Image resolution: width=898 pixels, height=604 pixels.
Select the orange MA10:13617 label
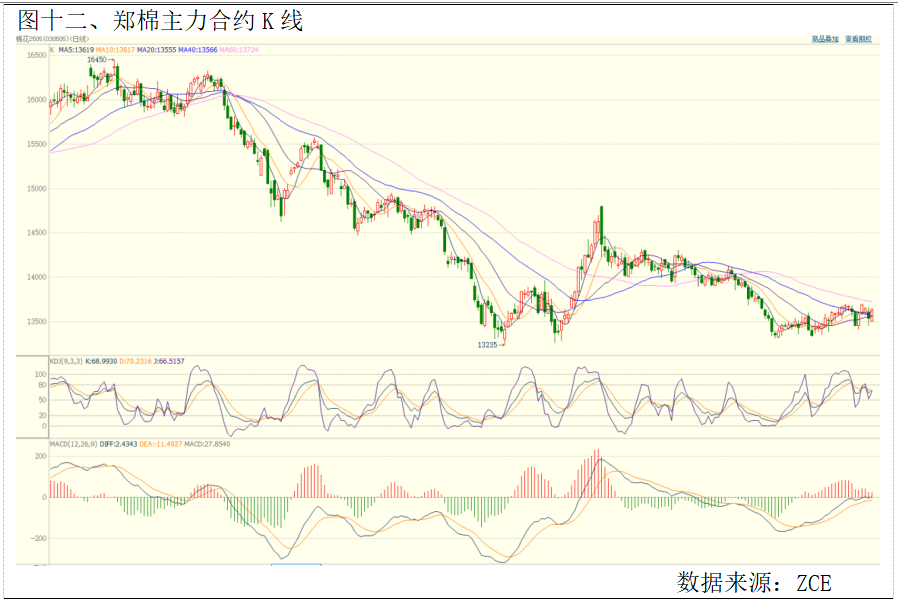tap(115, 49)
